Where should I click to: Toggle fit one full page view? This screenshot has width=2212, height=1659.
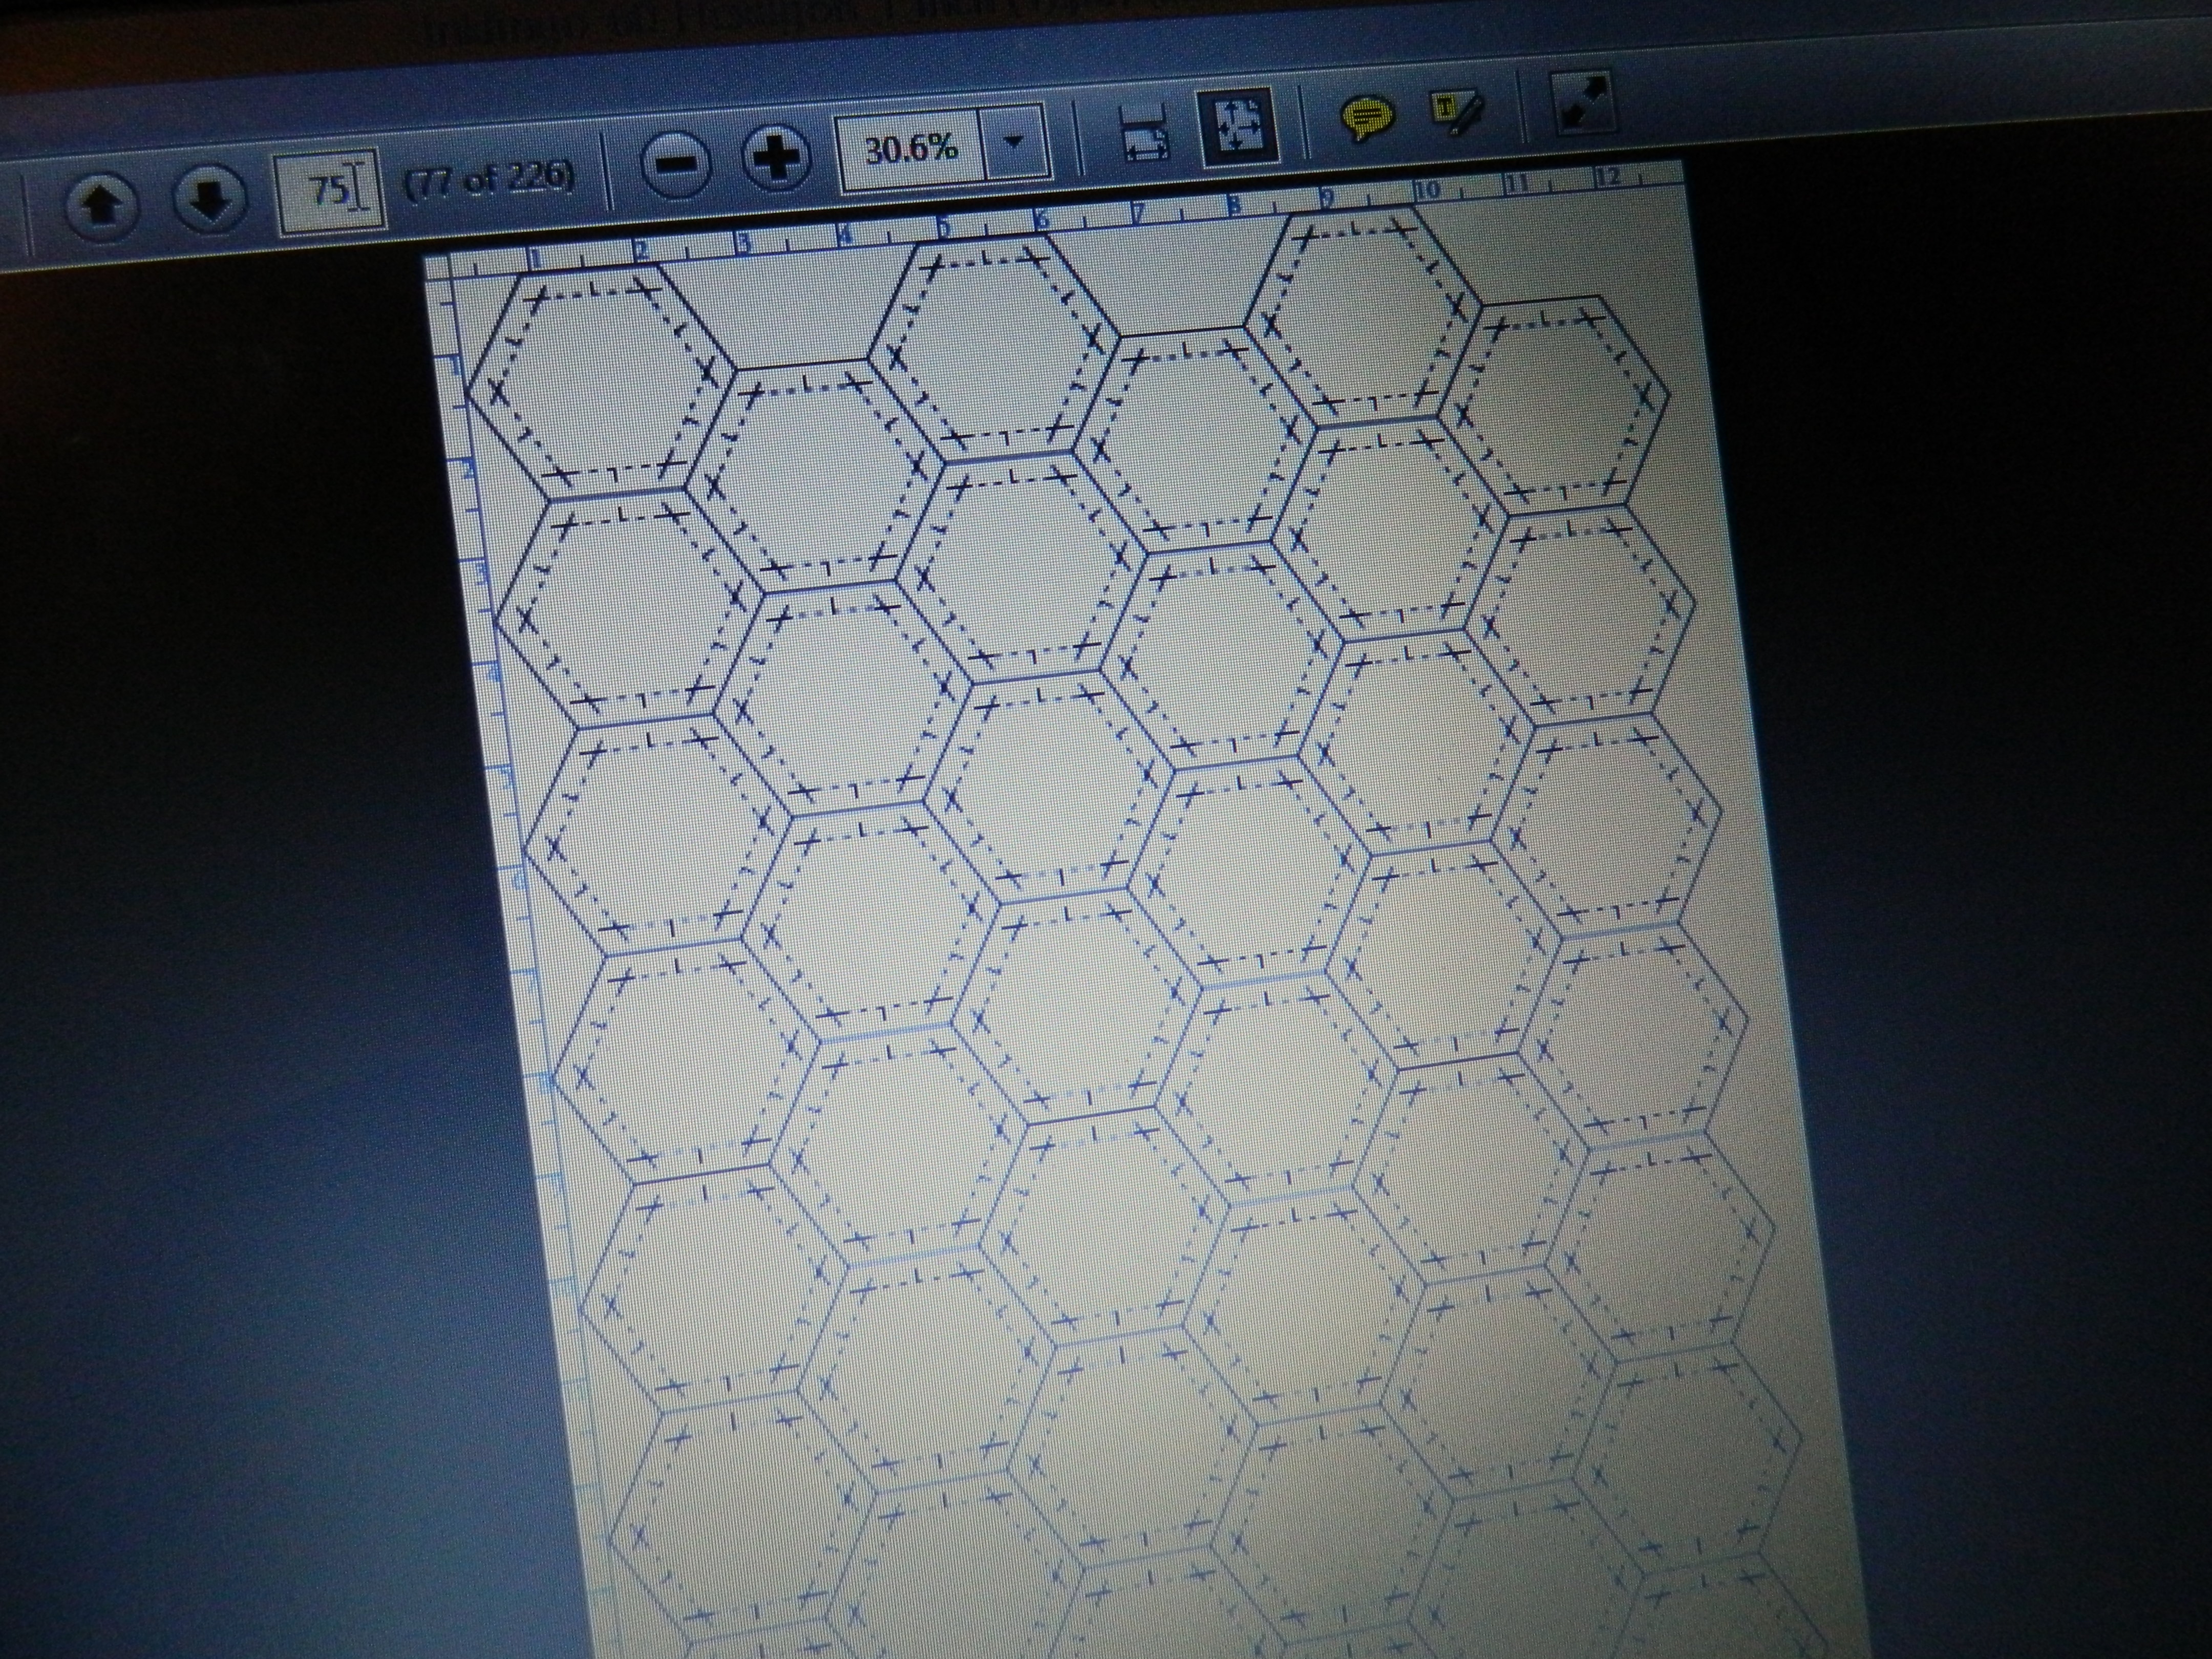(1238, 126)
